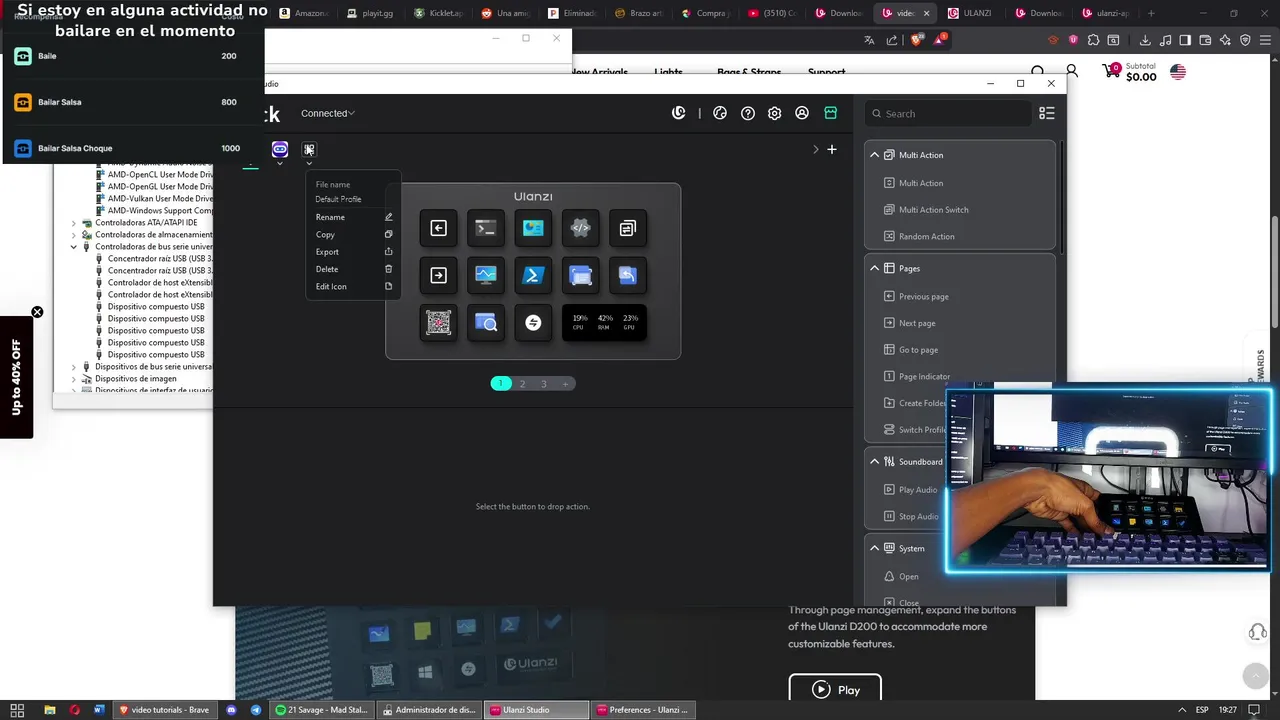Select the purple robot profile icon
This screenshot has width=1280, height=720.
[x=280, y=149]
